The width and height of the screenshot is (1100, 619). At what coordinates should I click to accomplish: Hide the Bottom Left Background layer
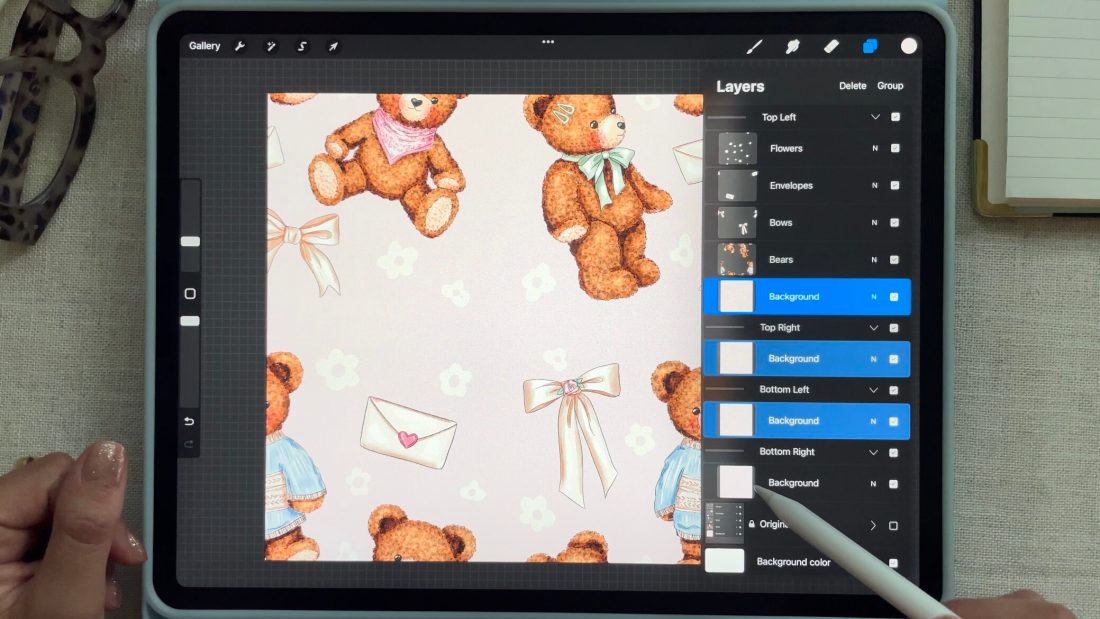(x=894, y=421)
